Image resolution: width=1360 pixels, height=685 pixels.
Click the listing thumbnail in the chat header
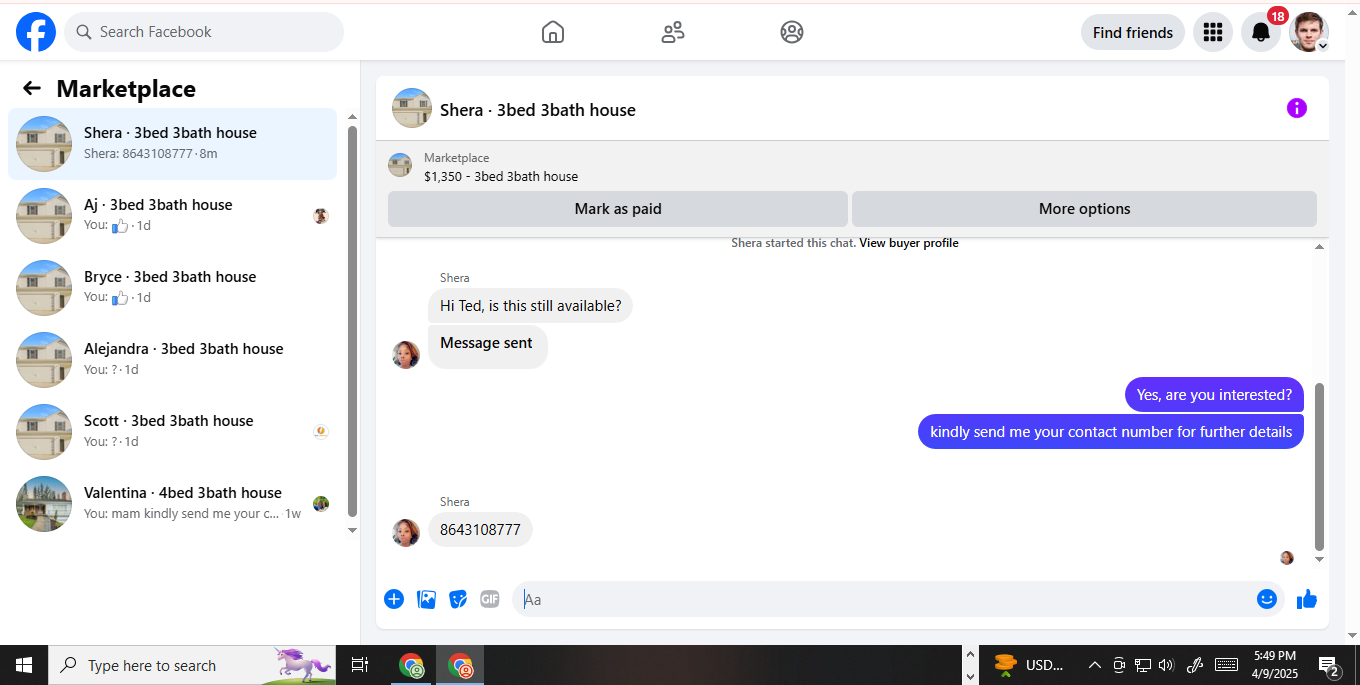412,108
